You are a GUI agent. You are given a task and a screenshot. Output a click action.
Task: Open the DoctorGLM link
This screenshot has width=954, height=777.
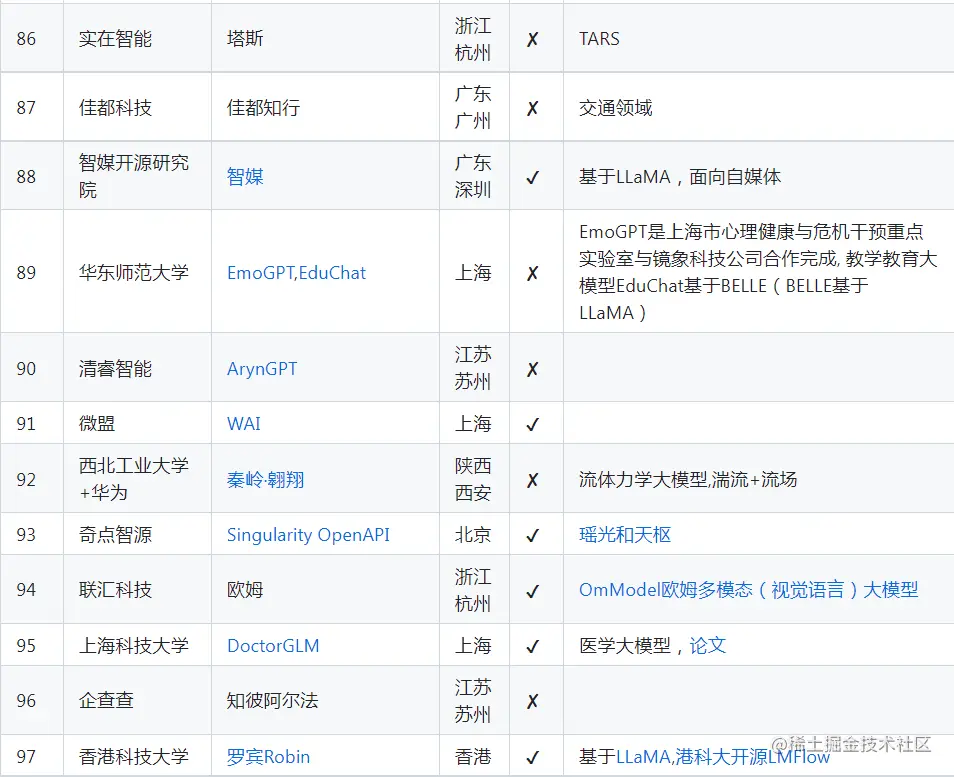(x=273, y=645)
